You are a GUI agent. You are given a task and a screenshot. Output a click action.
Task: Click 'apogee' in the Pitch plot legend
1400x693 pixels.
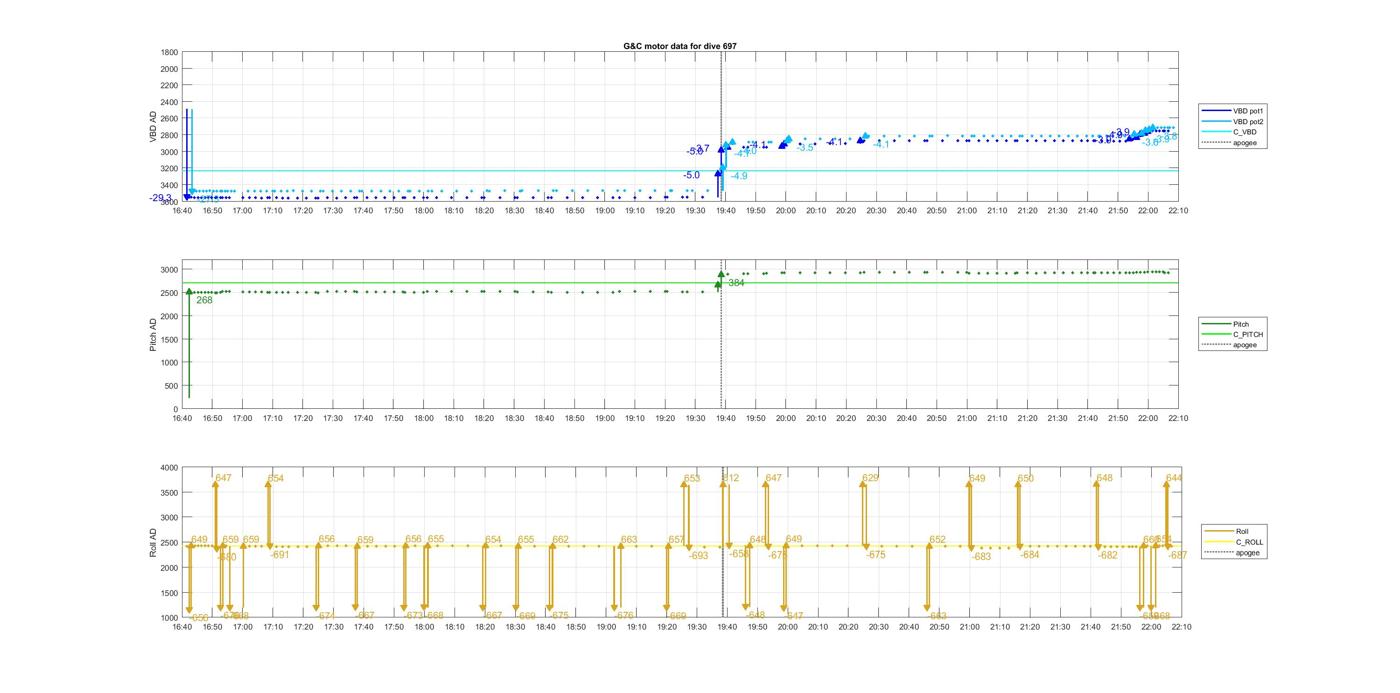[x=1231, y=345]
